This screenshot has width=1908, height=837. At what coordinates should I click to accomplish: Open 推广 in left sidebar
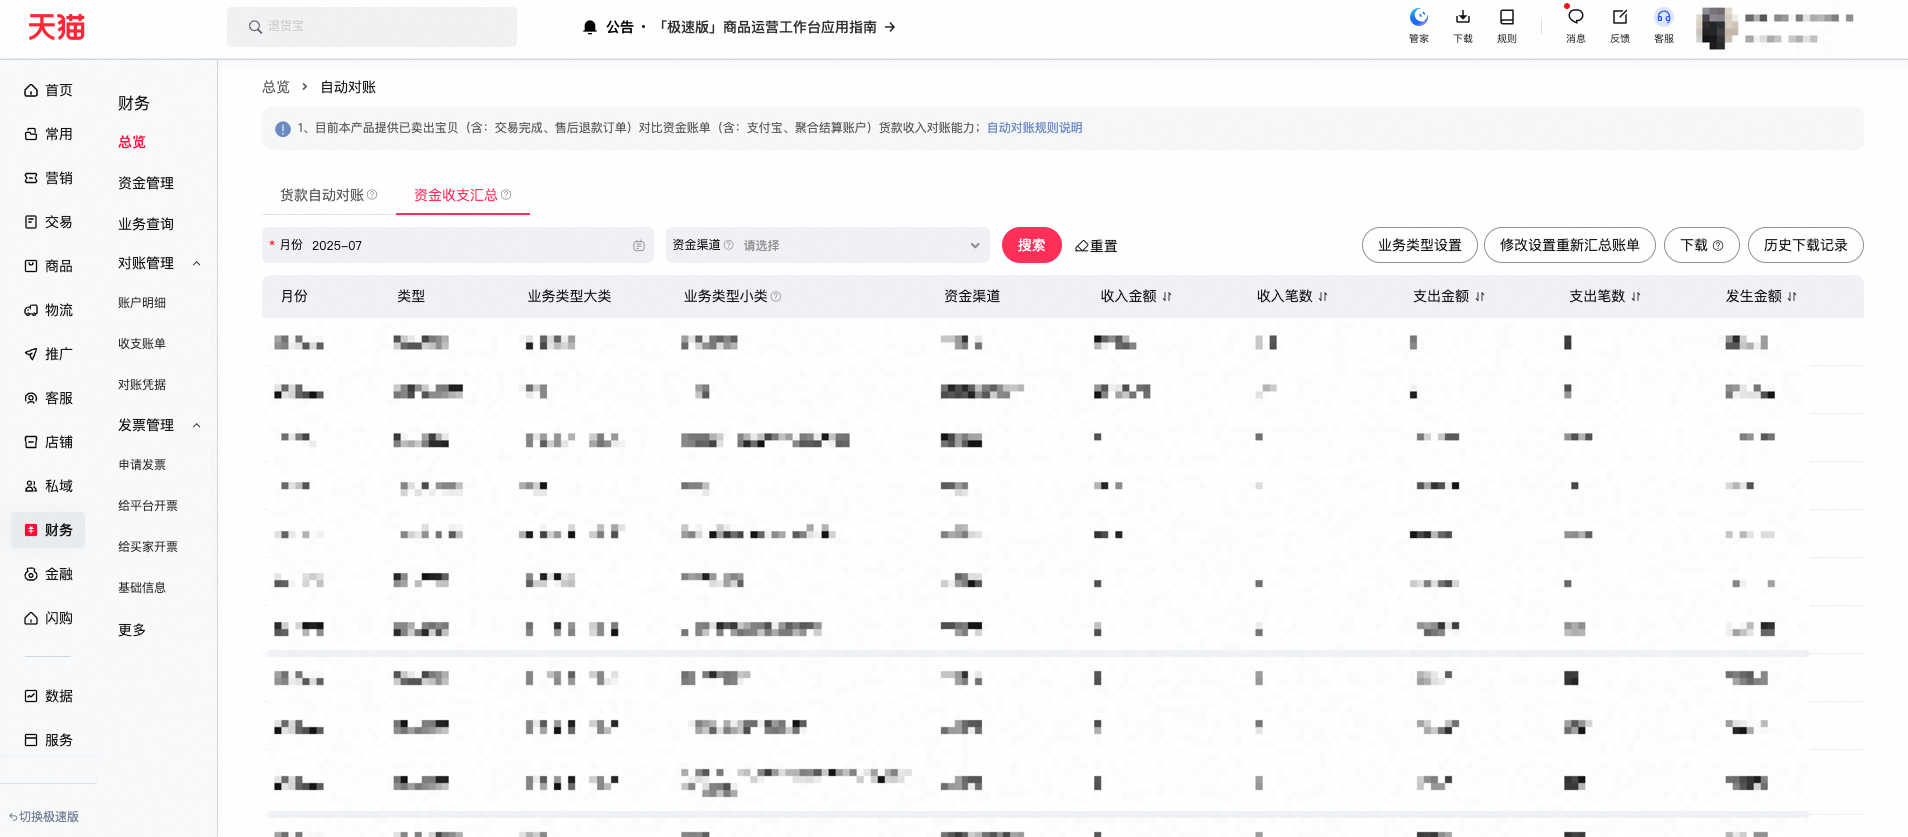pos(48,354)
